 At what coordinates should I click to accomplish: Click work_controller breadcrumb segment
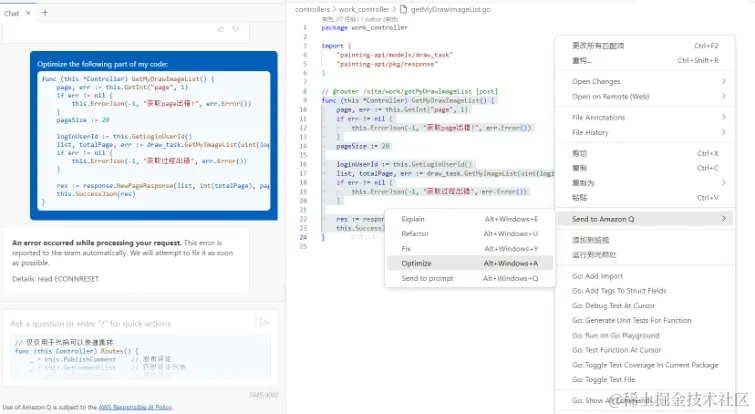pos(364,9)
